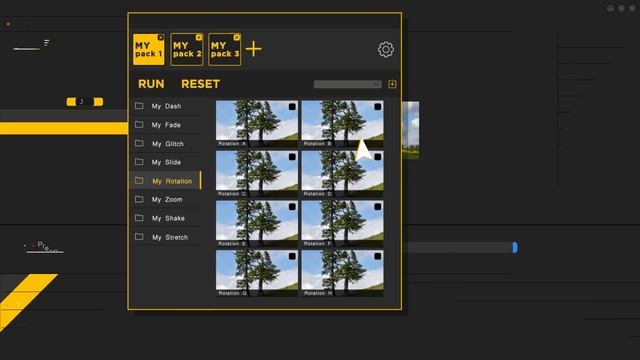The image size is (640, 360).
Task: Select the Rotation E preset thumbnail
Action: (257, 224)
